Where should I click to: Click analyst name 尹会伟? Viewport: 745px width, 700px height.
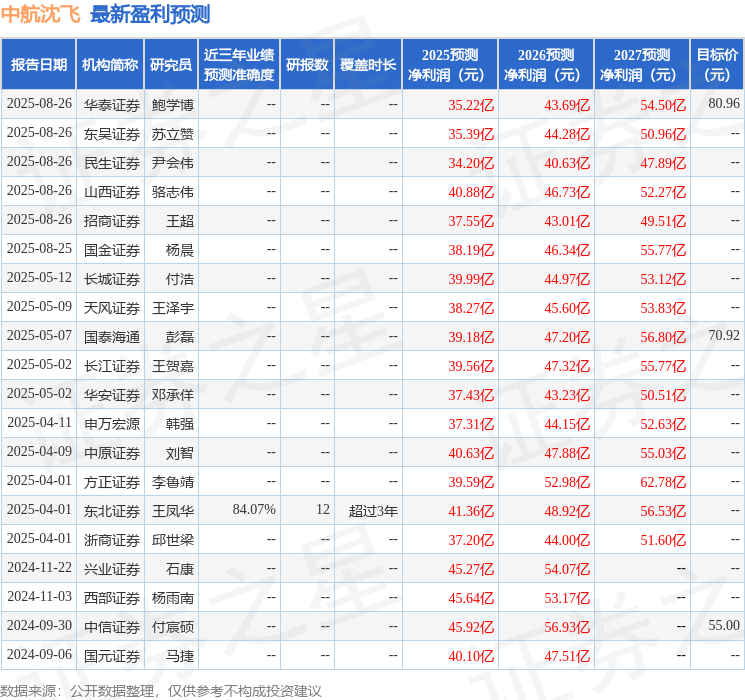[x=172, y=163]
